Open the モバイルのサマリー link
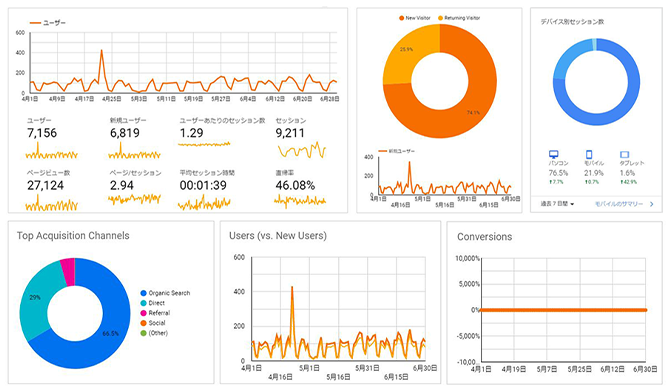This screenshot has height=392, width=670. [619, 204]
